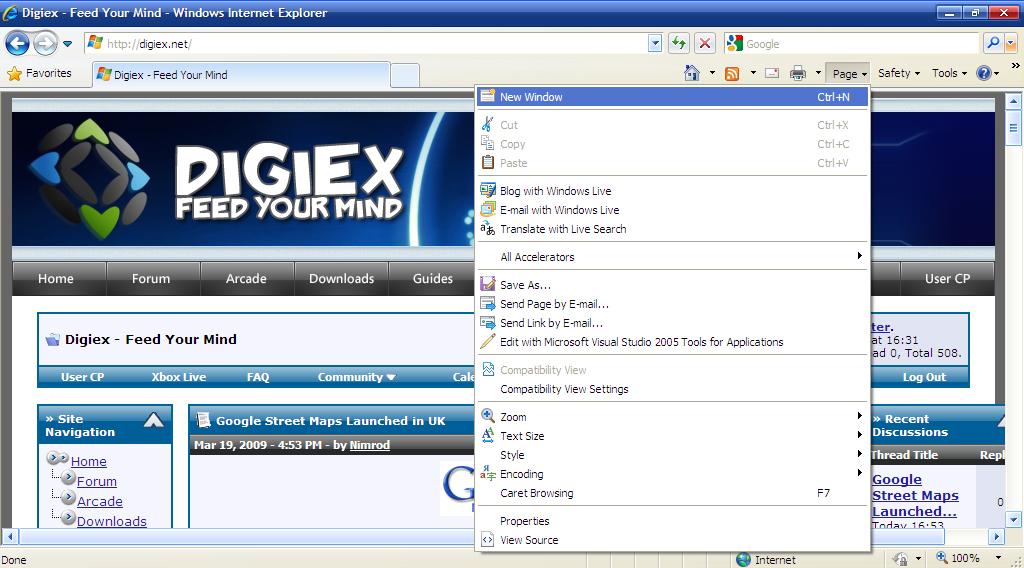Screen dimensions: 1024x568
Task: Click the Forward navigation arrow
Action: click(x=45, y=44)
